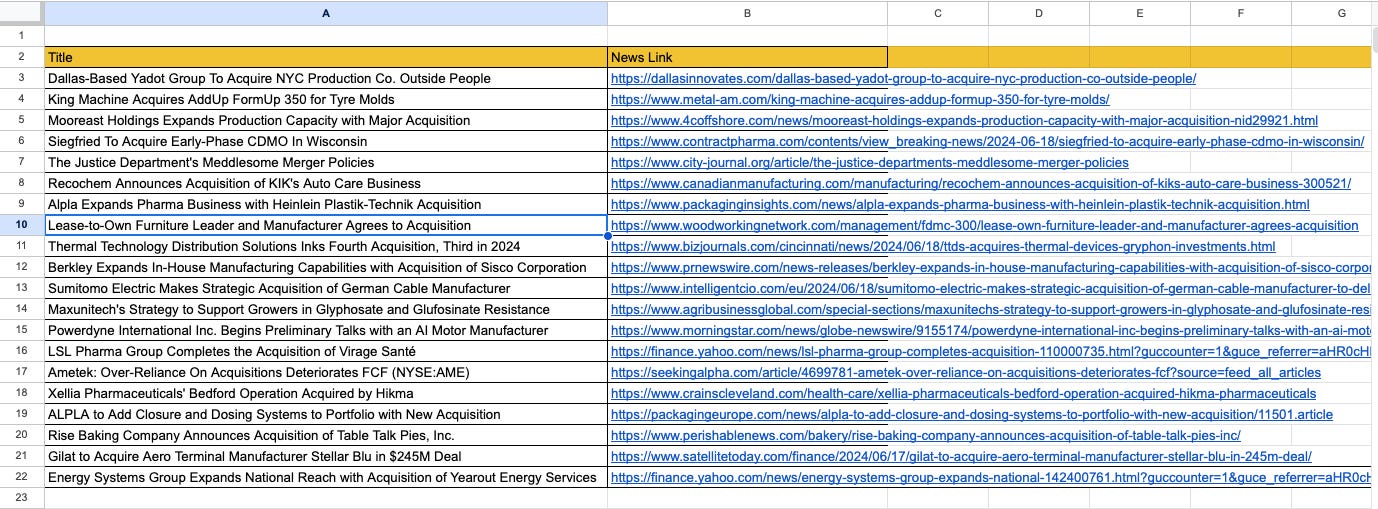Select the Energy Systems Group Expands cell
Viewport: 1378px width, 509px height.
[326, 477]
